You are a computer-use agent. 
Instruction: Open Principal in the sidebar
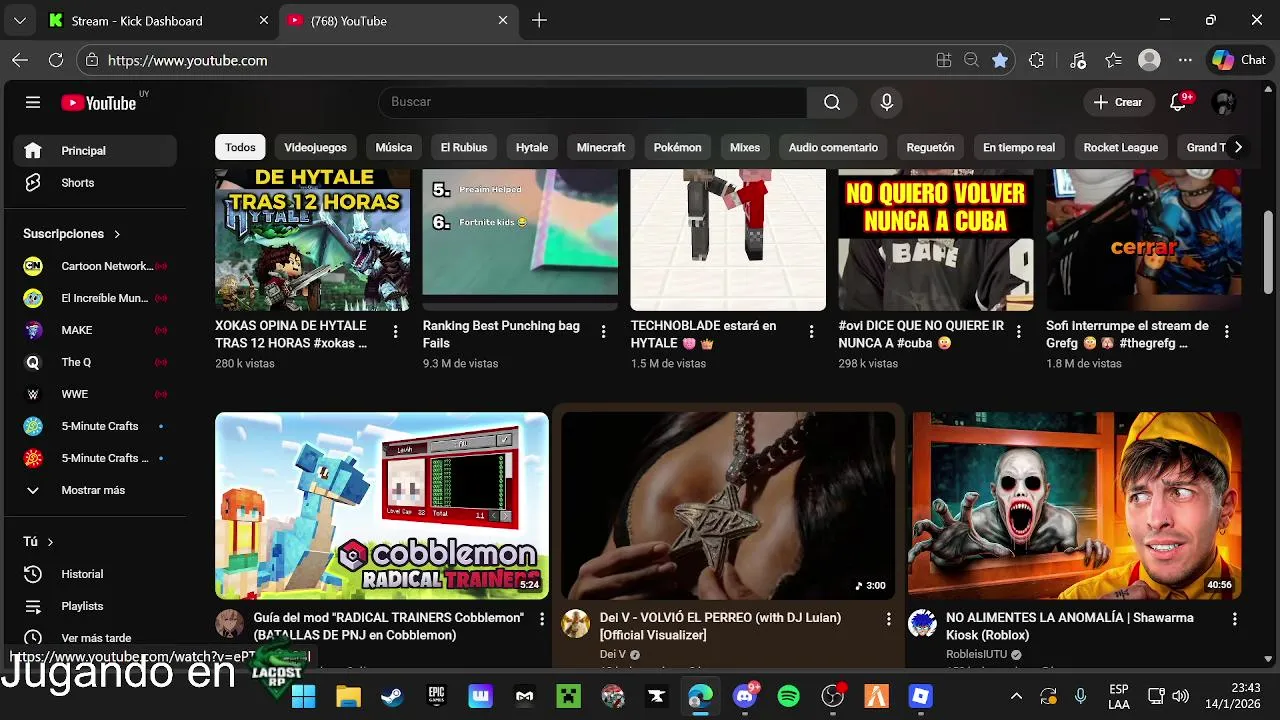95,151
